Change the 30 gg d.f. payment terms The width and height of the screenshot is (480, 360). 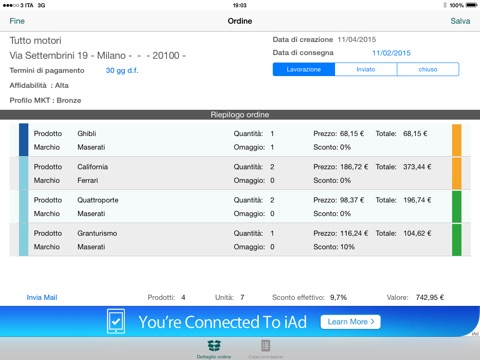(122, 70)
